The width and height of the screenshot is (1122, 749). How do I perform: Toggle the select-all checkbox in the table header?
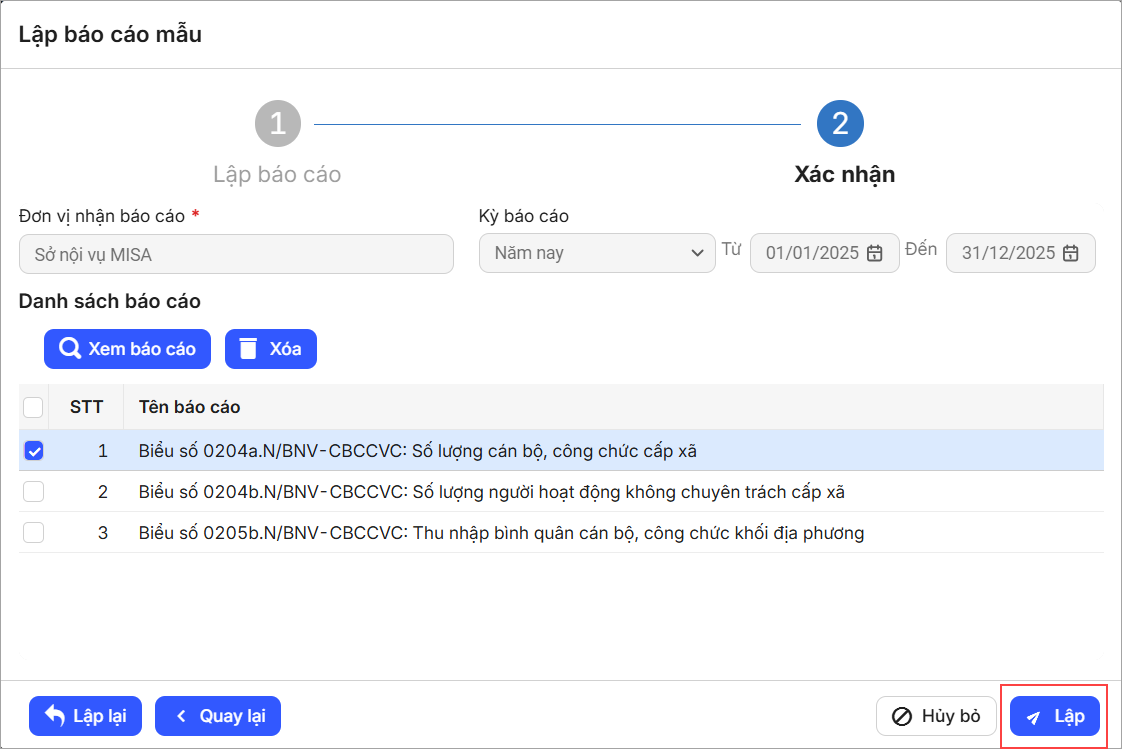33,407
